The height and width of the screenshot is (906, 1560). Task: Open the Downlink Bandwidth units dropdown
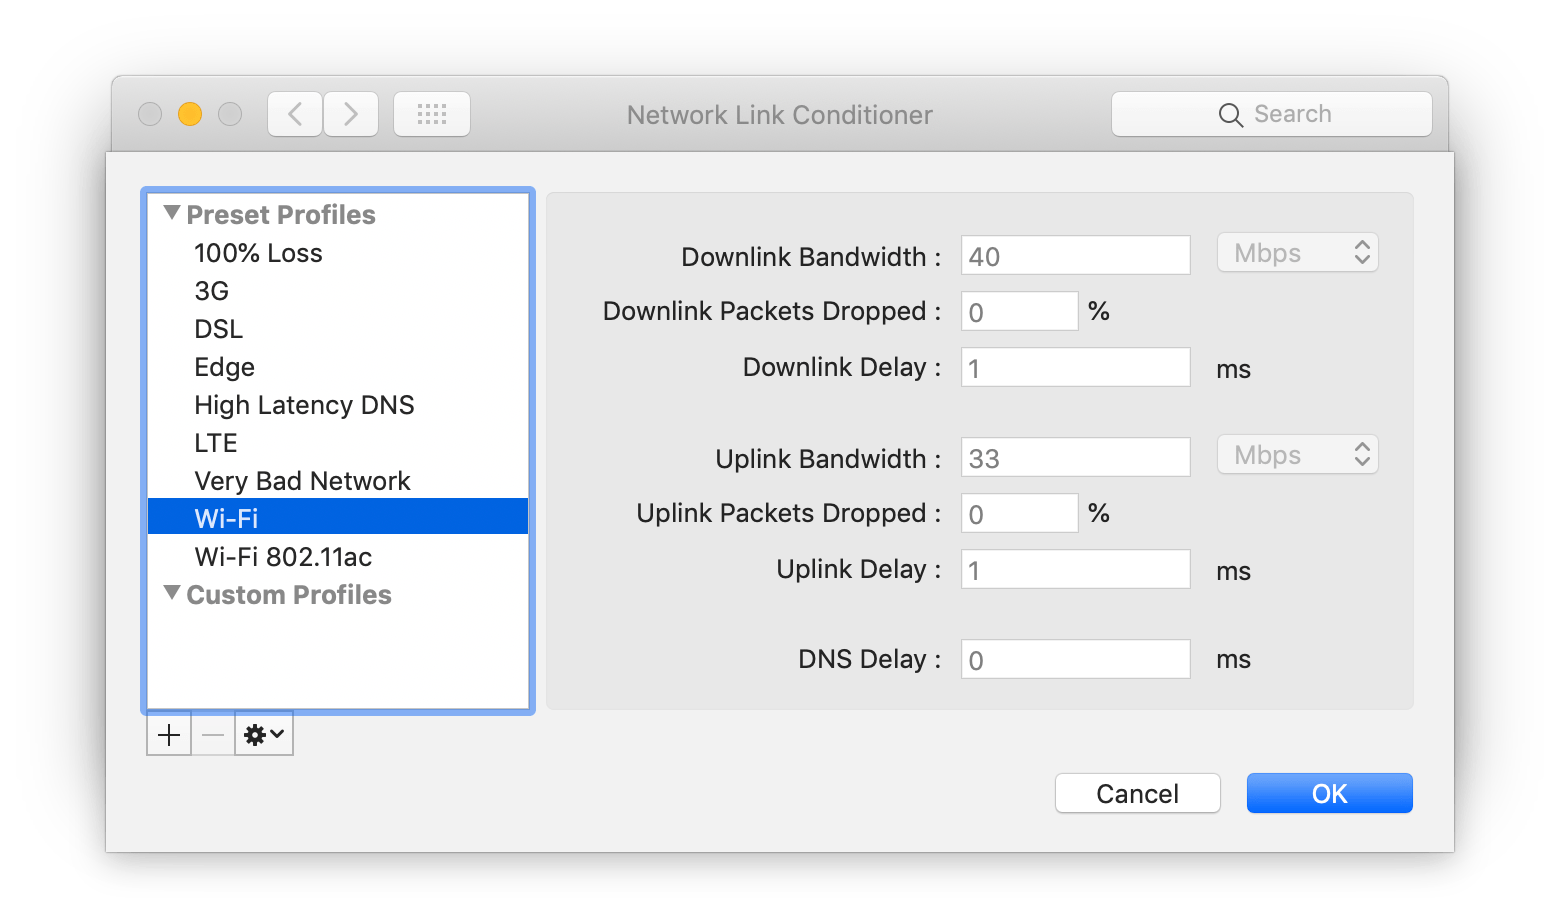point(1297,253)
